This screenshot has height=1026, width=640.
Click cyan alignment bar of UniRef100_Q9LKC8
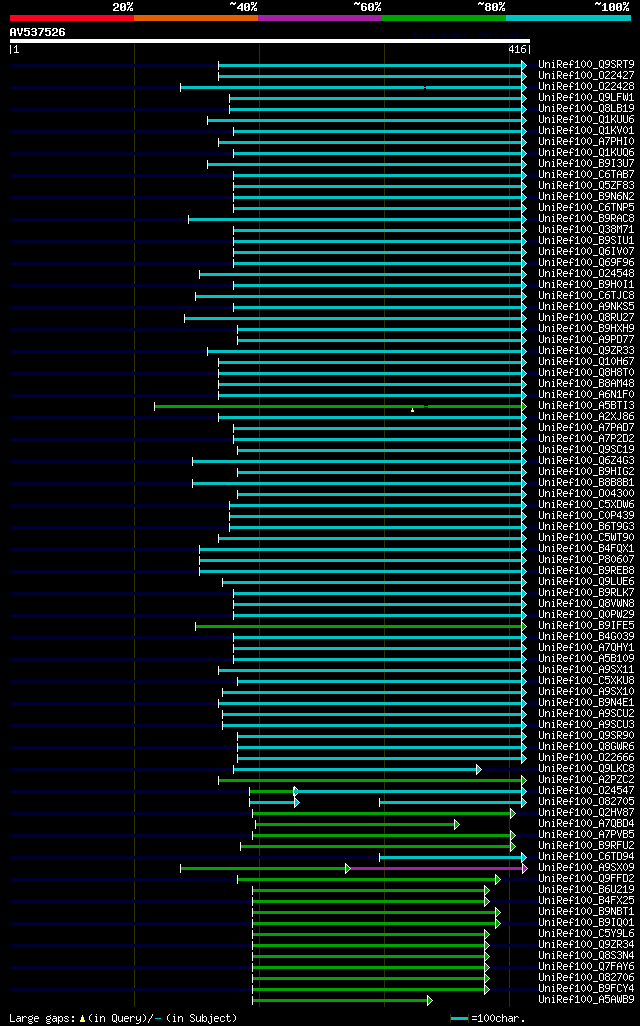point(357,770)
